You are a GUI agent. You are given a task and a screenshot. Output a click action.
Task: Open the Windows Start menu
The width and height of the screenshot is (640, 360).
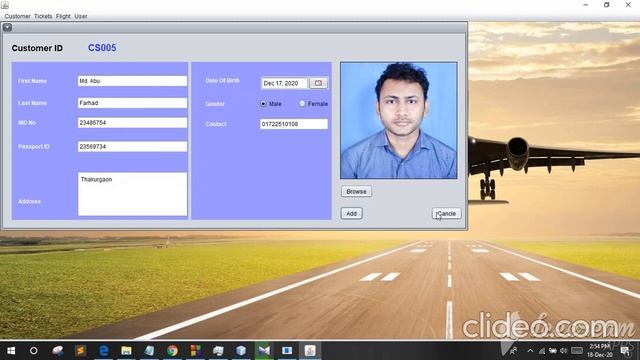point(11,351)
